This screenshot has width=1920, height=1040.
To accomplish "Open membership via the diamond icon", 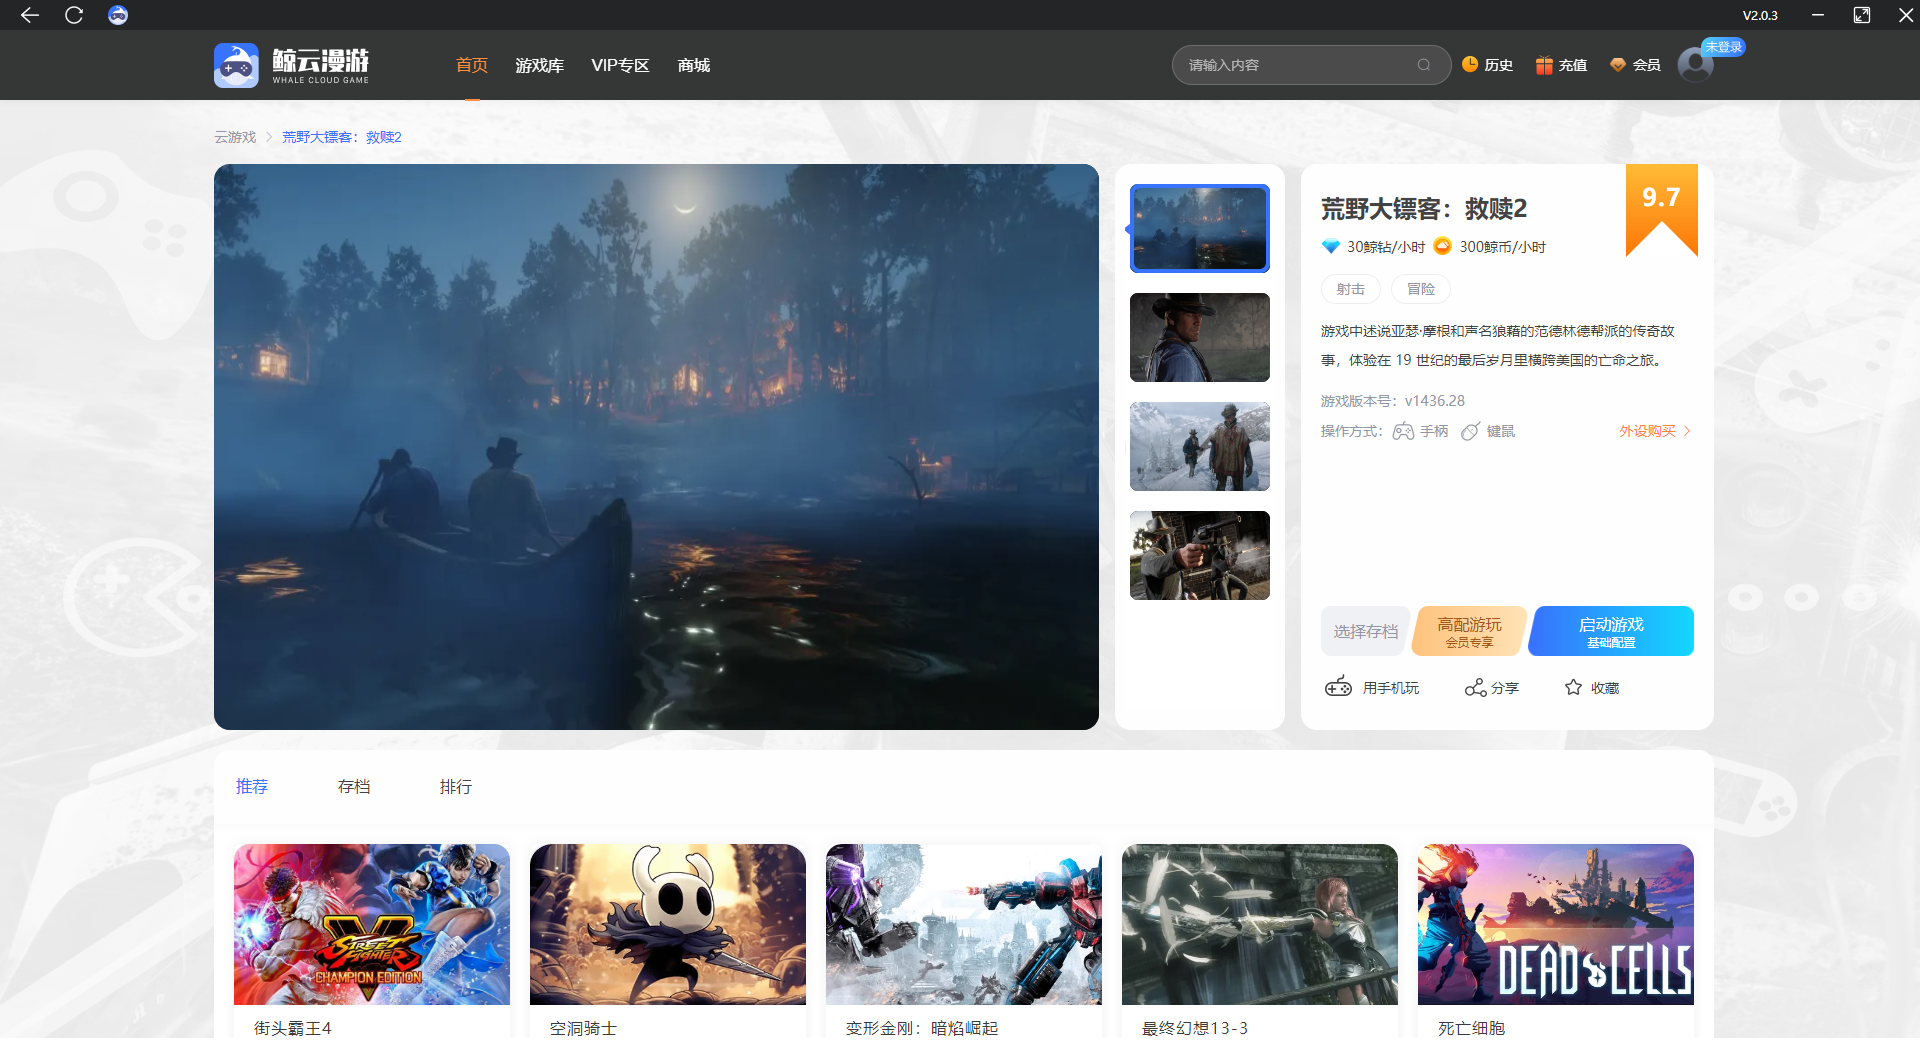I will click(x=1618, y=65).
